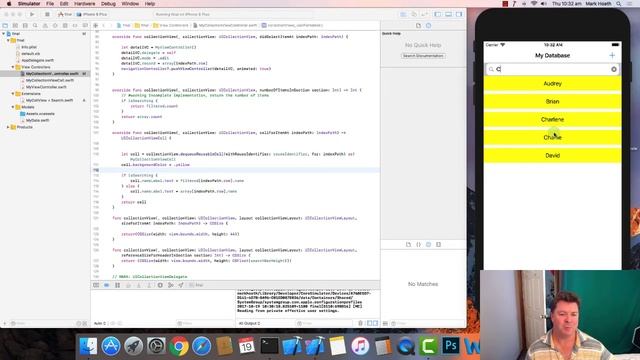Expand the Products group
The image size is (640, 360).
pyautogui.click(x=8, y=127)
